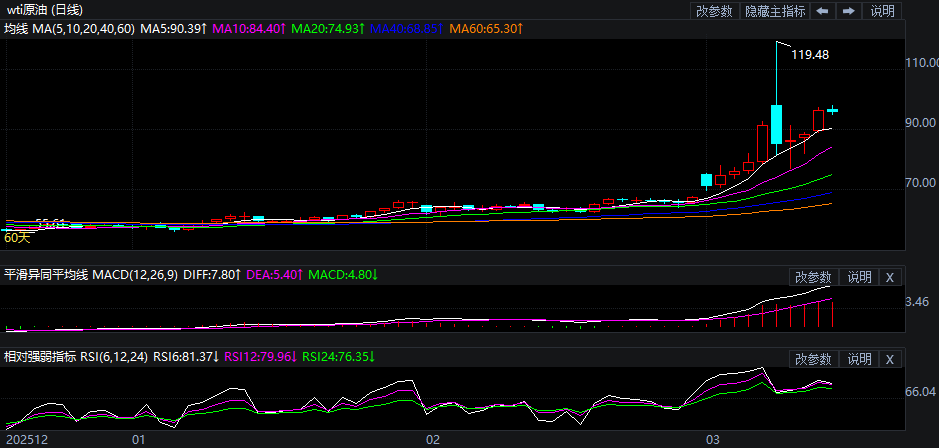Click 说明 in the top chart header
The width and height of the screenshot is (939, 448).
[883, 11]
